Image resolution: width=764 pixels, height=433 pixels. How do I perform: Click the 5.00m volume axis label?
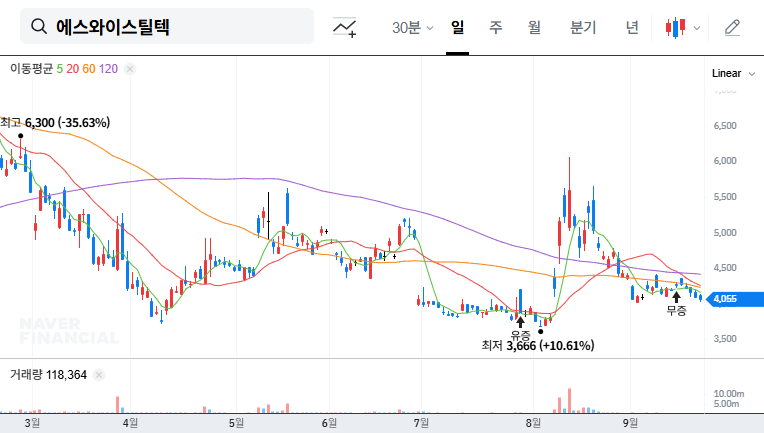click(x=726, y=403)
